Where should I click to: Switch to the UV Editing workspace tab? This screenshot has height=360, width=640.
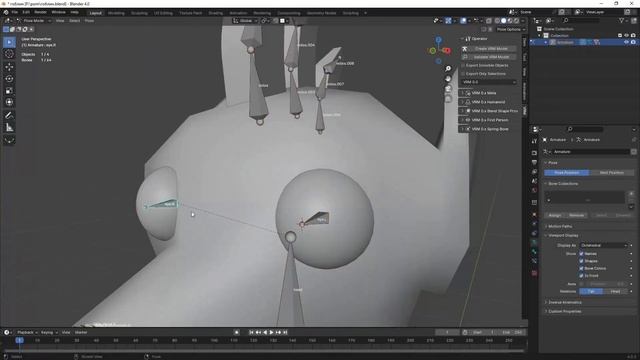(x=163, y=13)
